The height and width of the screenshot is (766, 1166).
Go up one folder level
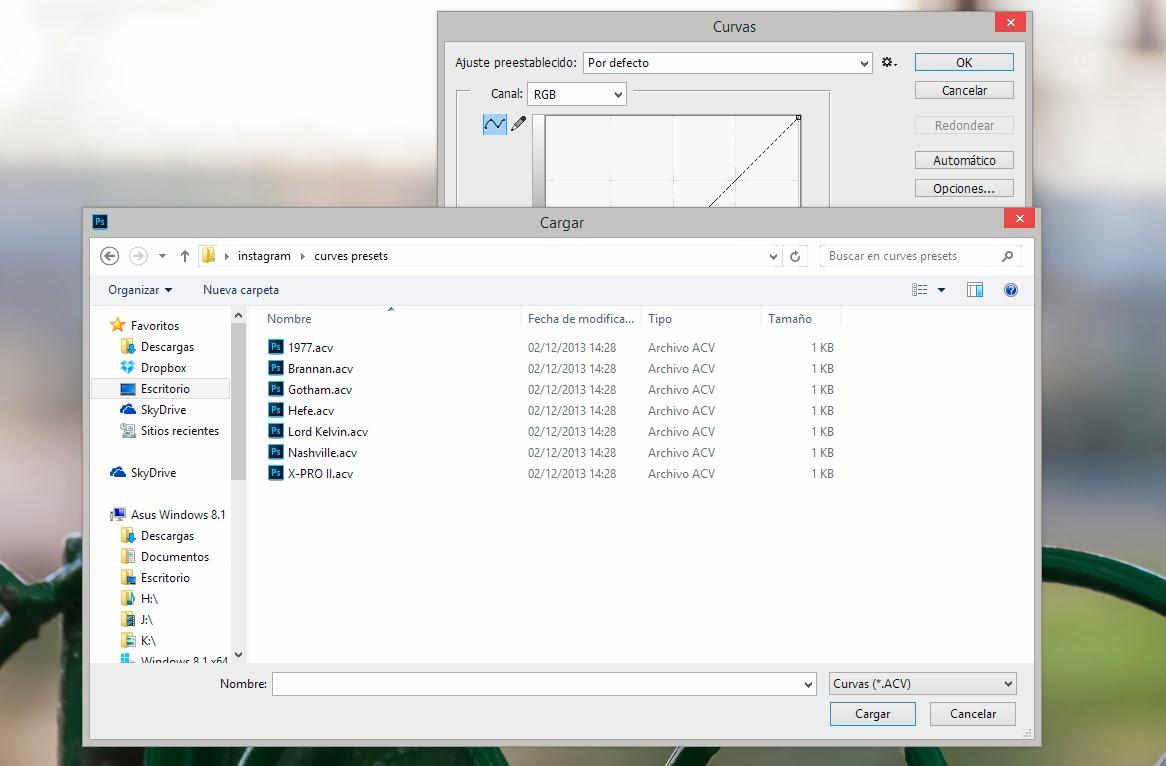click(184, 256)
